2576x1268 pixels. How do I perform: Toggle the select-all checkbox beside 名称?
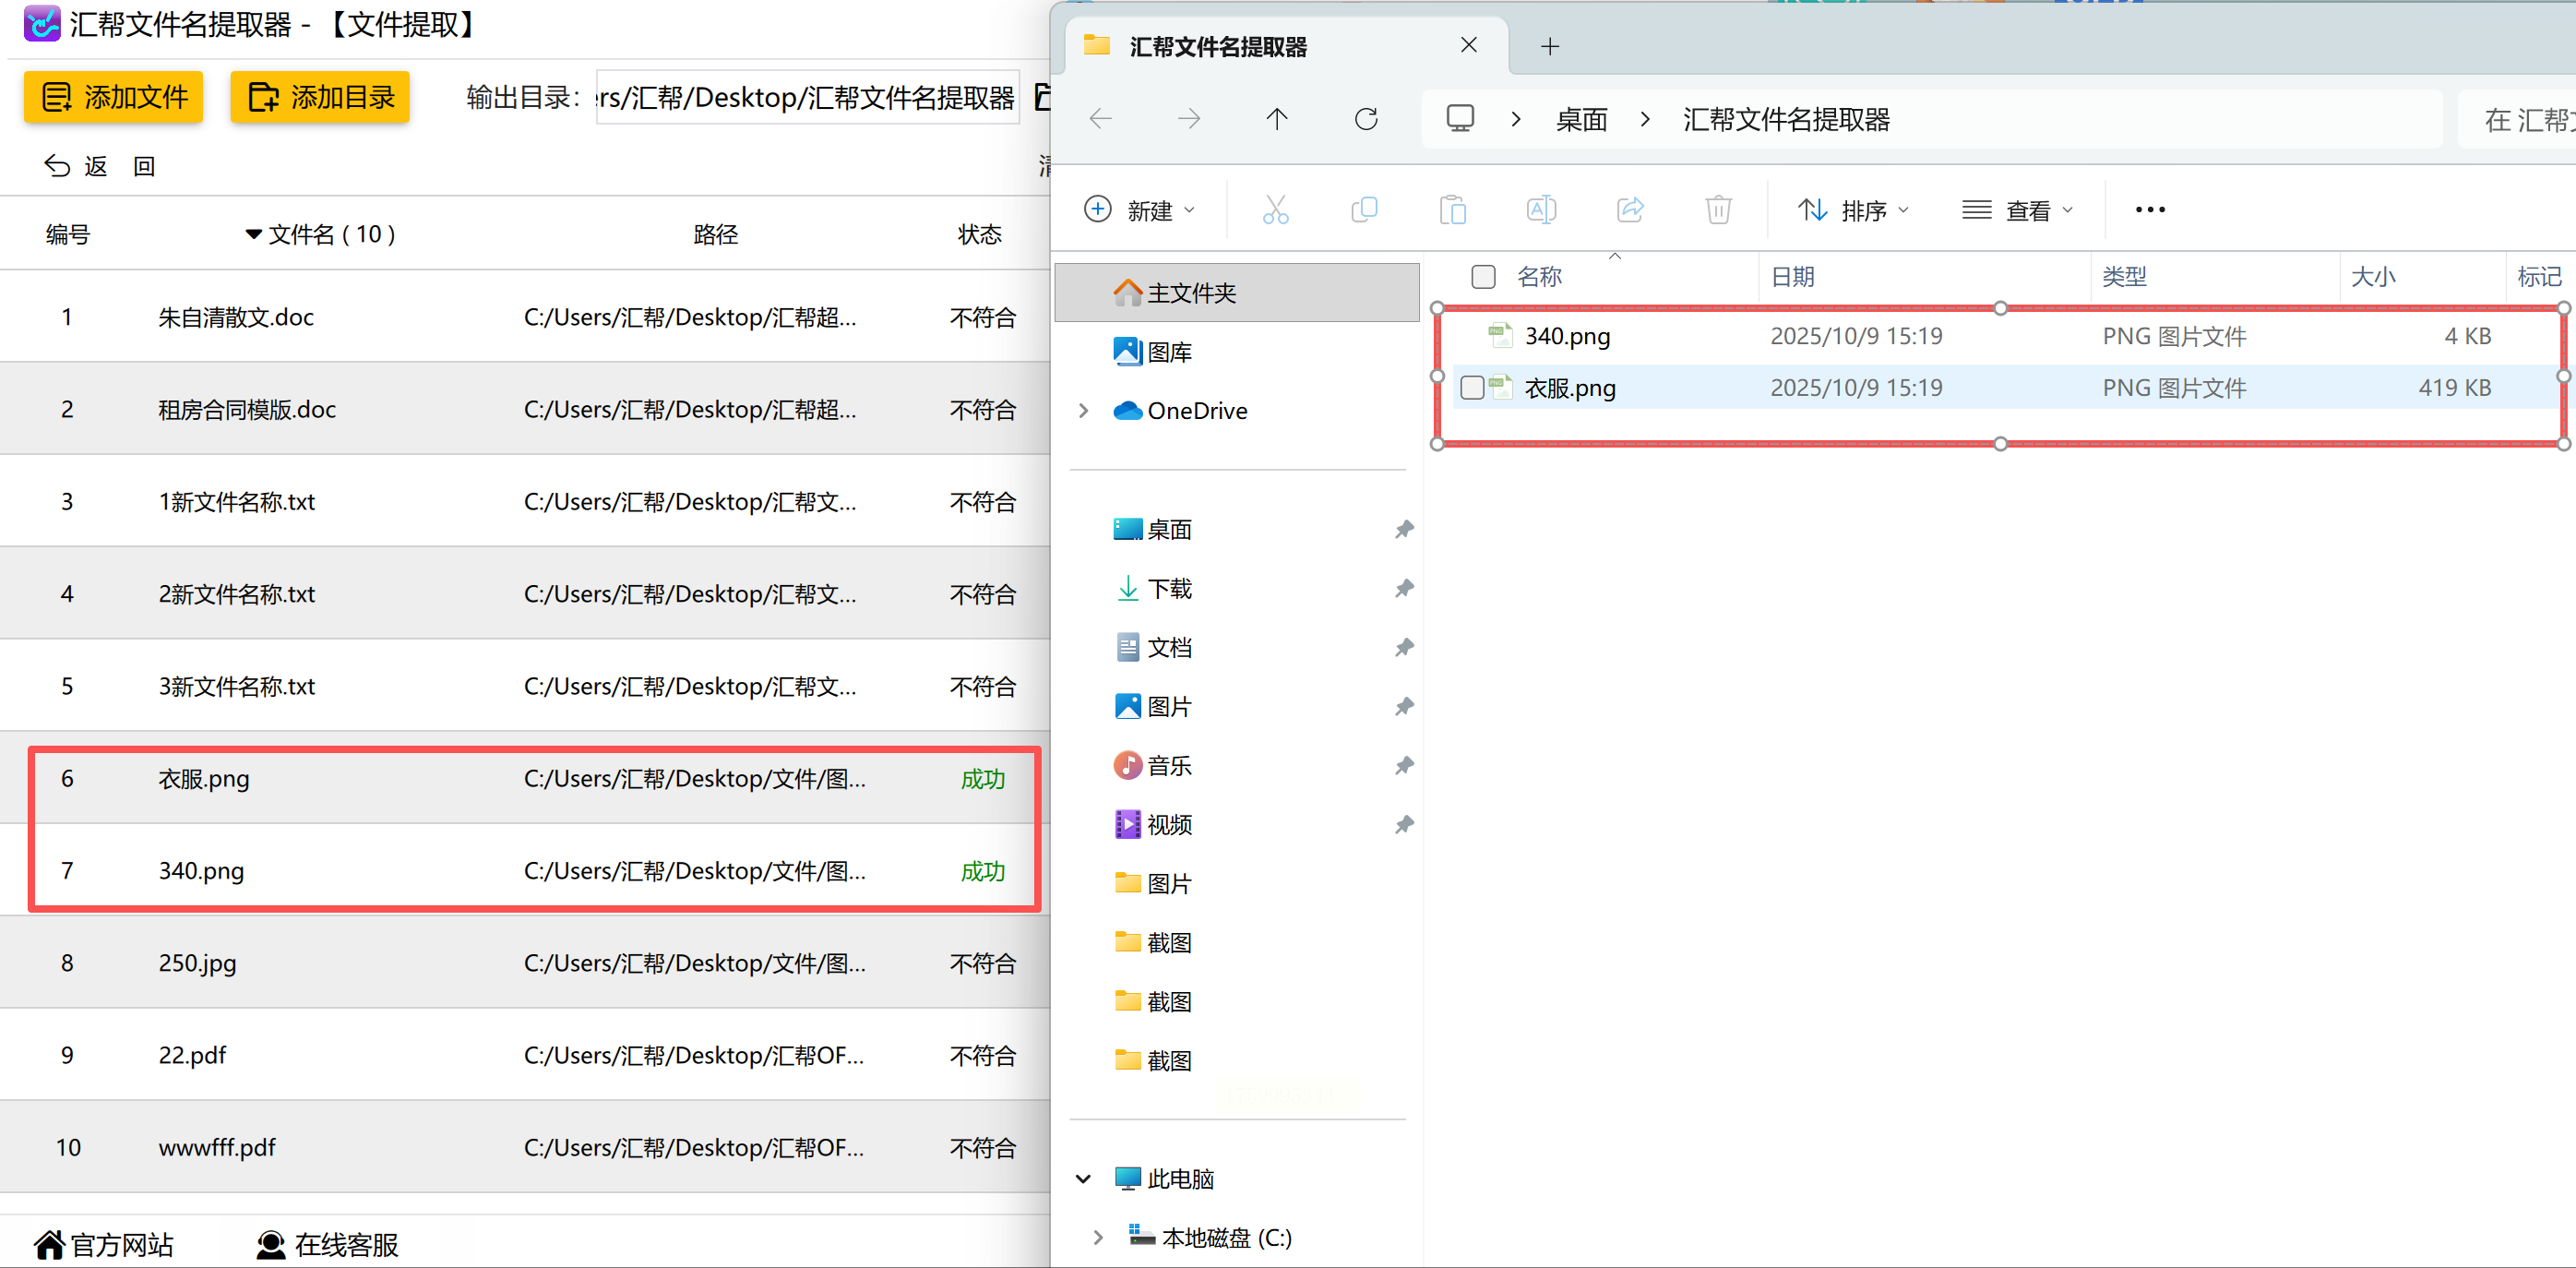tap(1483, 277)
